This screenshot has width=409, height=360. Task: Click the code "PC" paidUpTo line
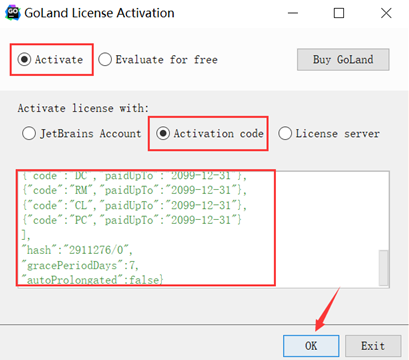132,220
